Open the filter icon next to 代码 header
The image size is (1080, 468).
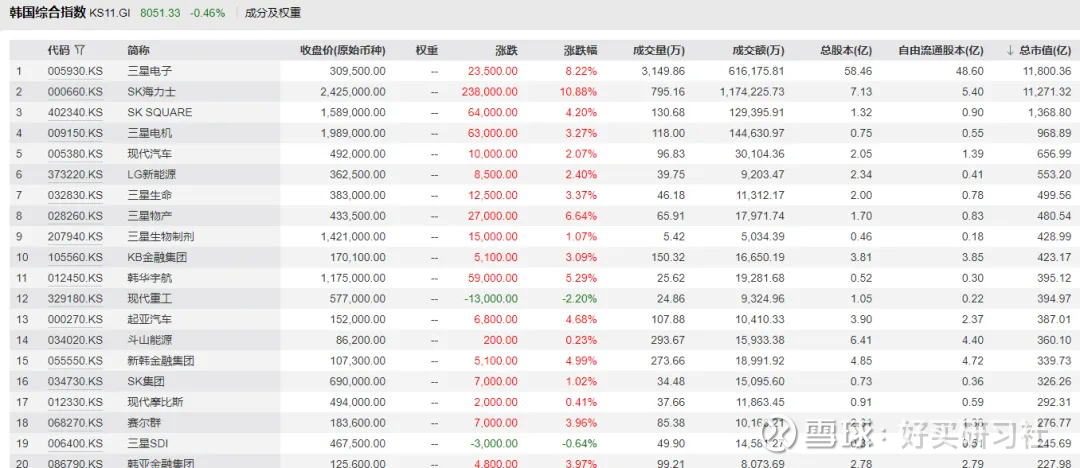click(80, 50)
